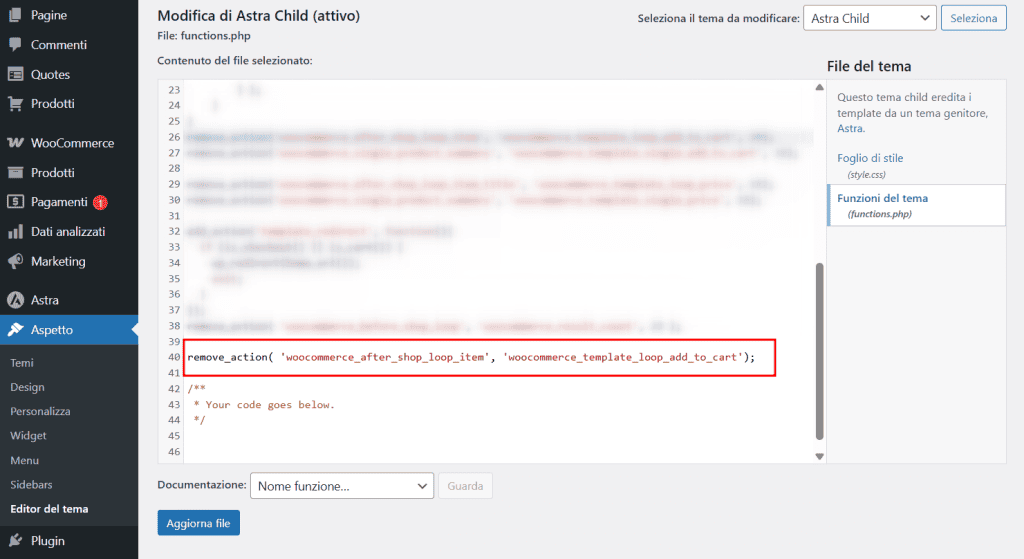Open Editor del tema submenu item

(x=49, y=509)
